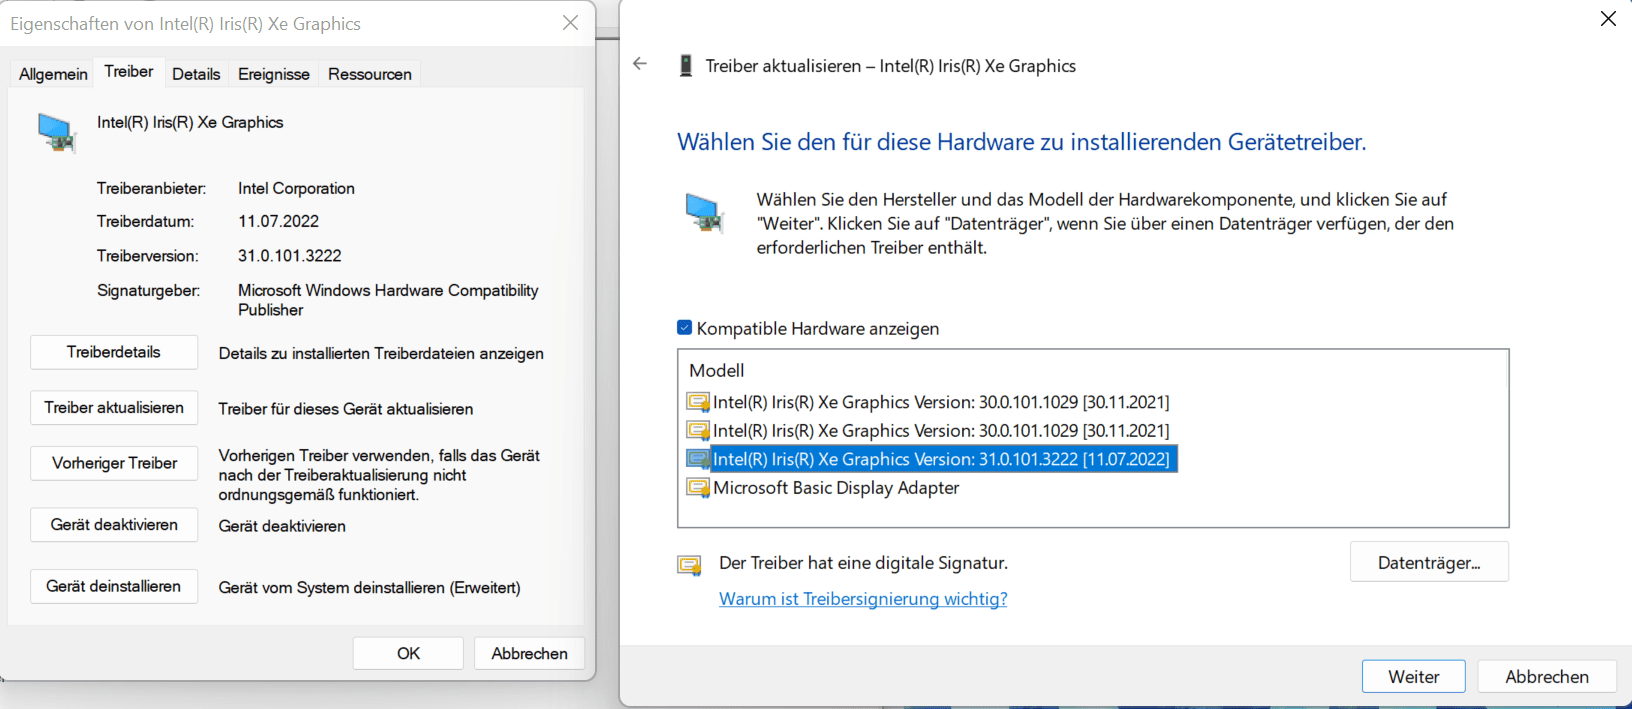The image size is (1632, 709).
Task: Click 'Der Treiber hat eine digitale Signatur.' text
Action: coord(863,563)
